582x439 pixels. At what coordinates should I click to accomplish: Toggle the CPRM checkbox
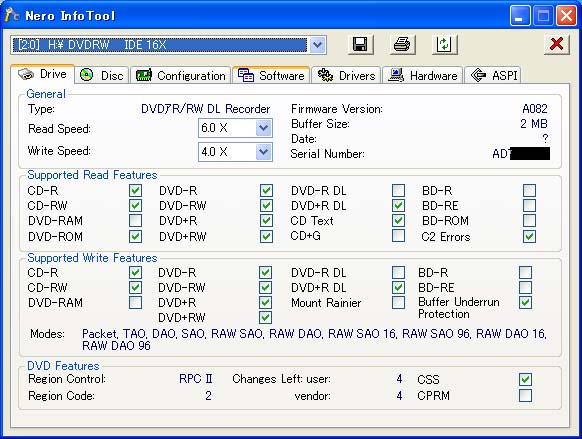pos(525,396)
